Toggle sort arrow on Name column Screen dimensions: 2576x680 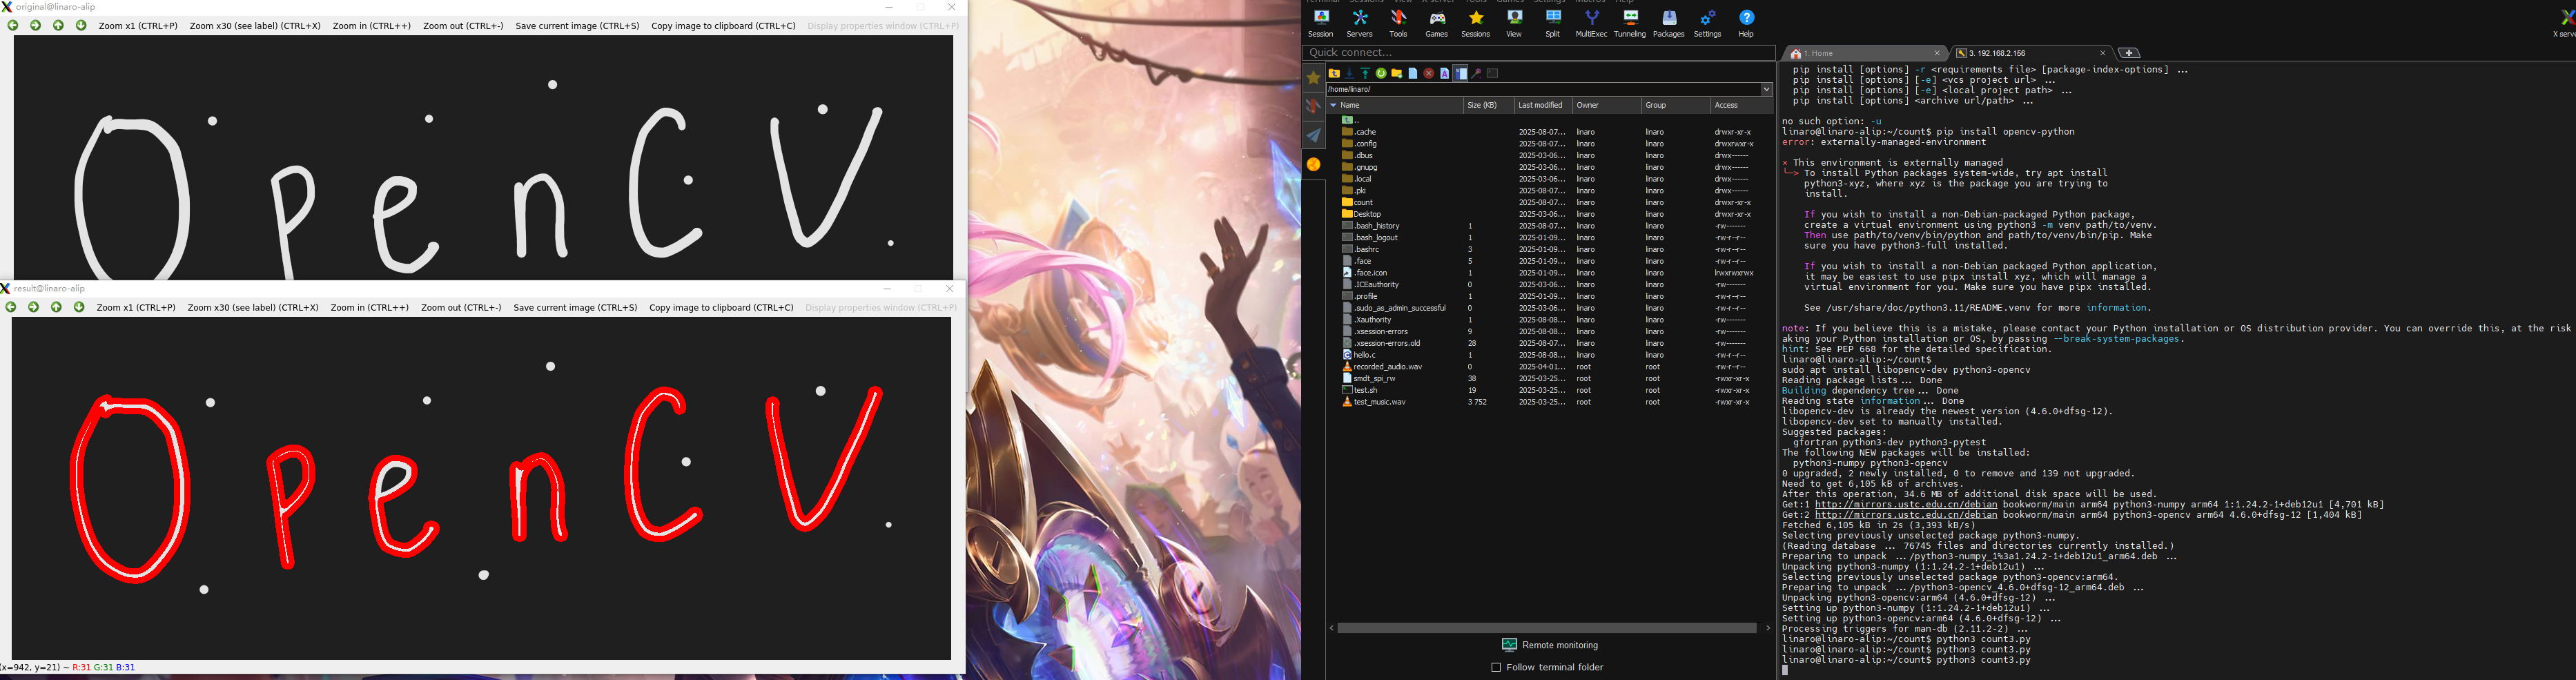pos(1333,105)
